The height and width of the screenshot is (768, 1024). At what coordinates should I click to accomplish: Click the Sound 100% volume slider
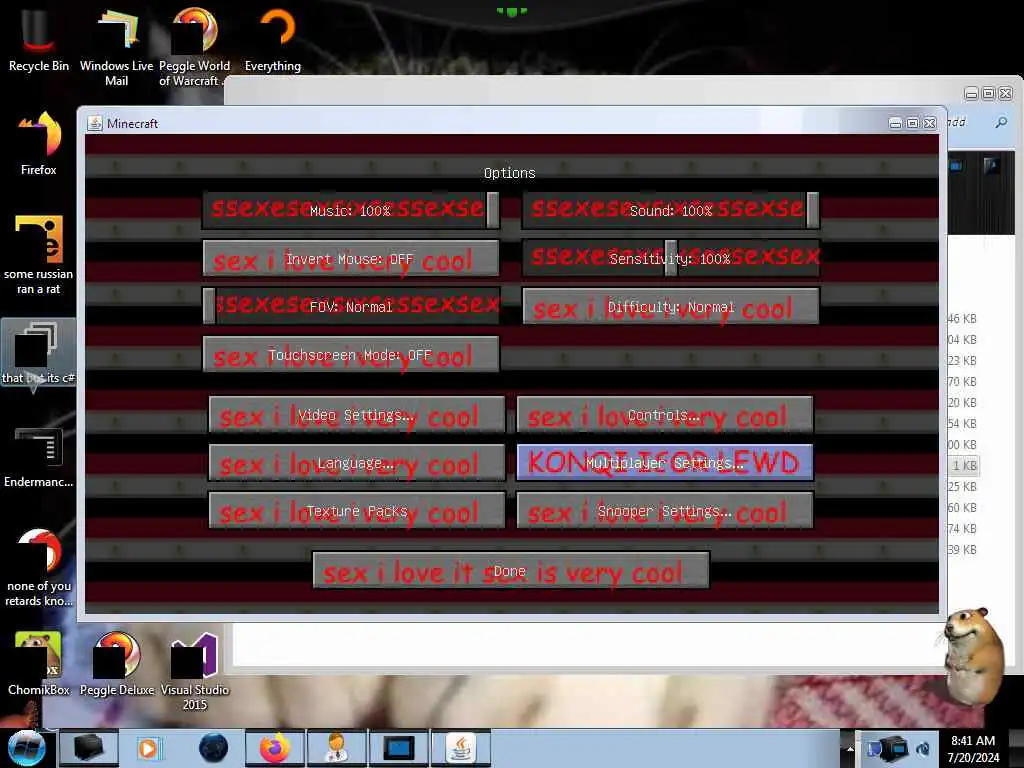click(671, 210)
